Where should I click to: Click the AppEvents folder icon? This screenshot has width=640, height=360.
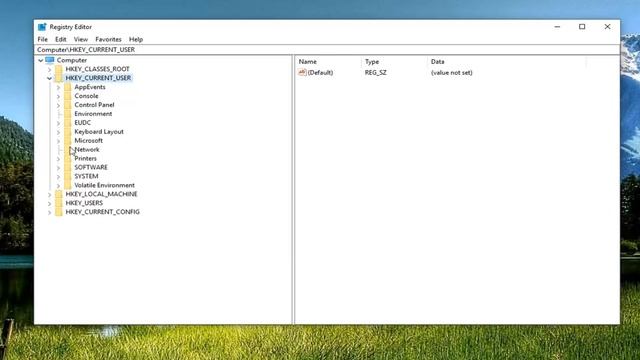pos(68,87)
